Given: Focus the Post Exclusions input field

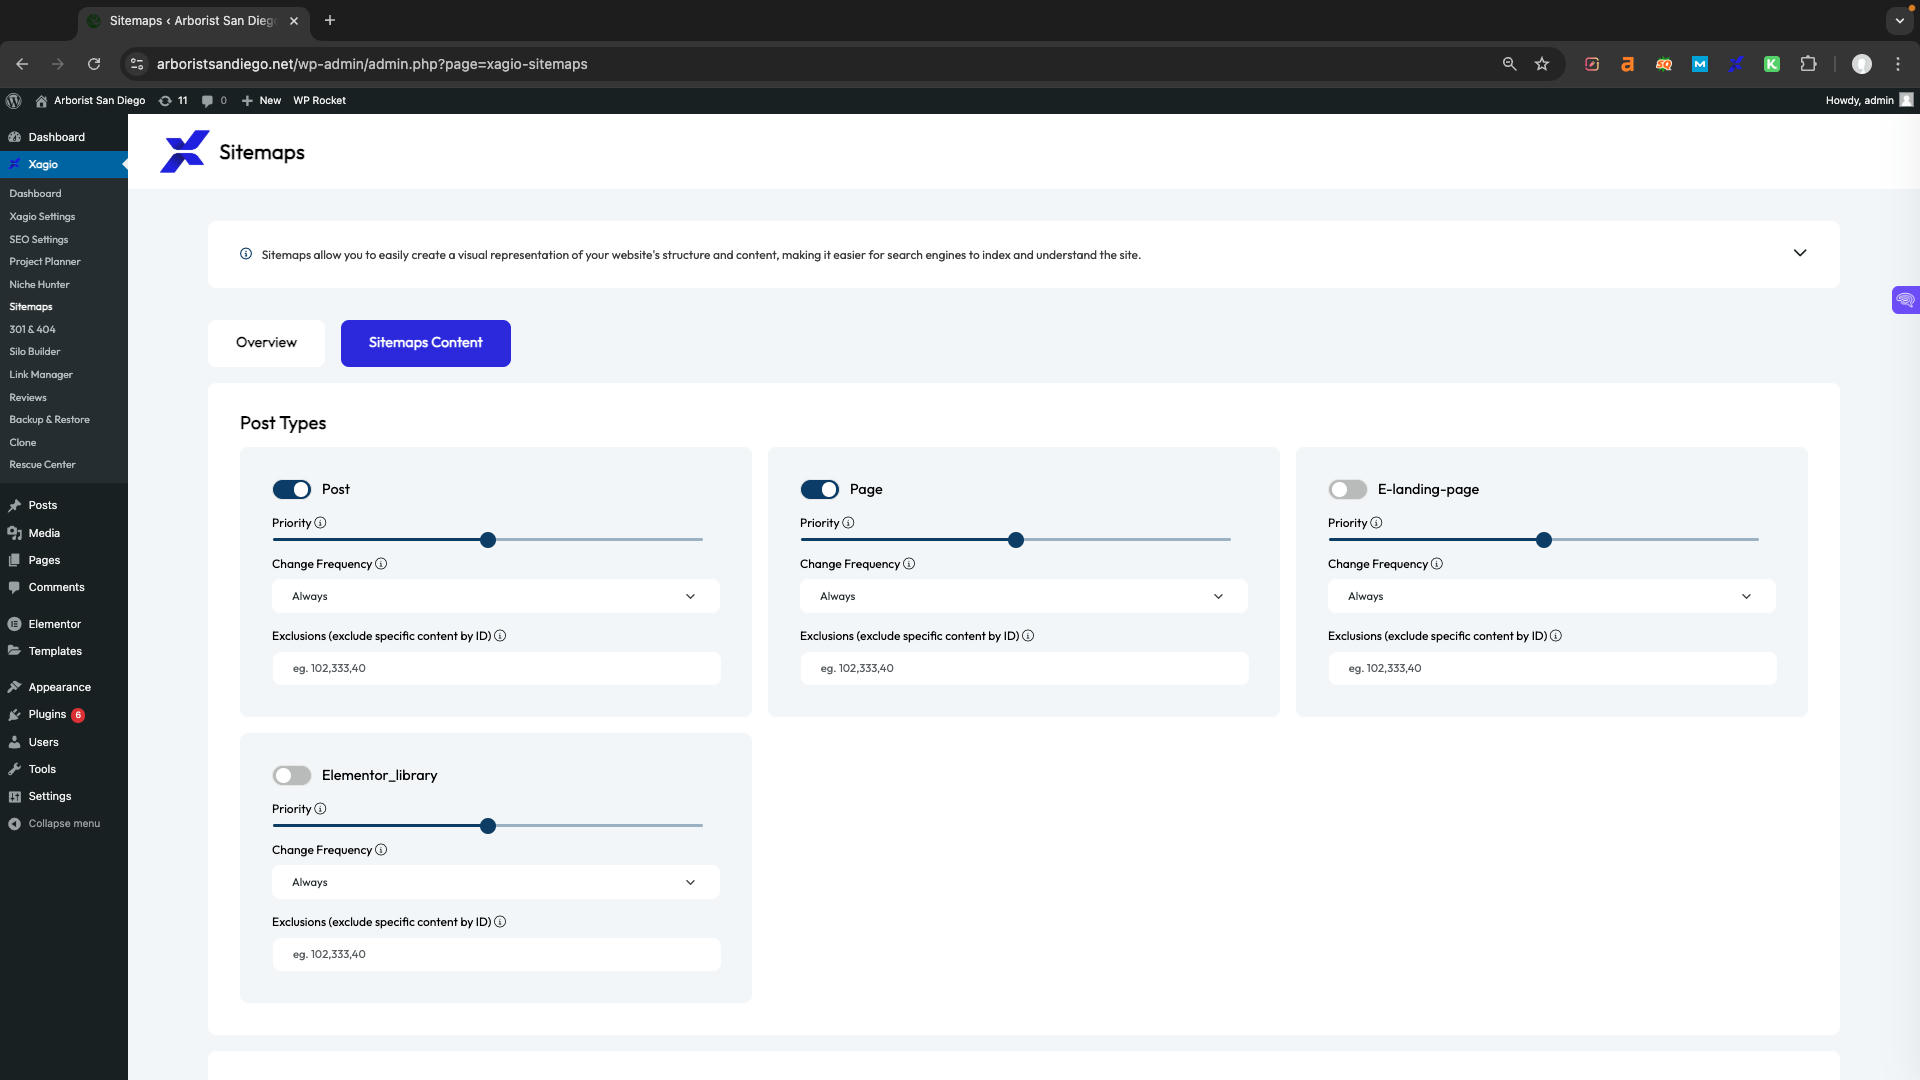Looking at the screenshot, I should point(496,668).
